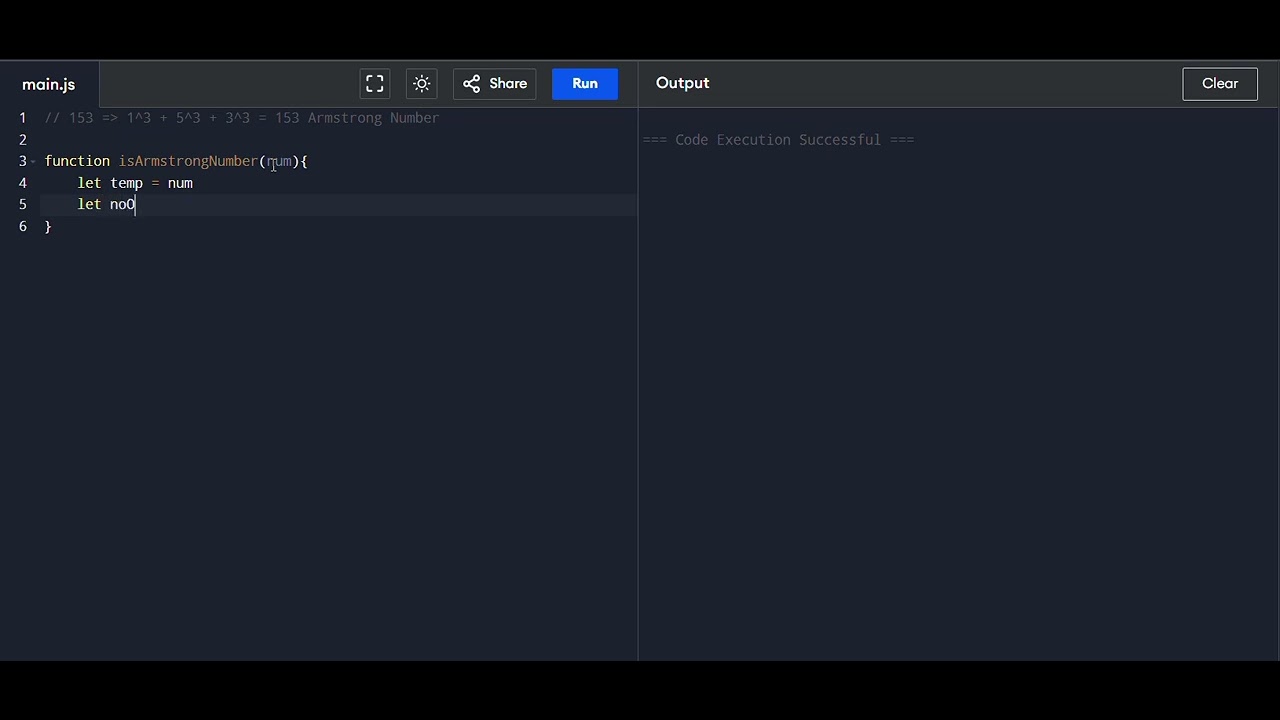Toggle fullscreen editor mode icon
Image resolution: width=1280 pixels, height=720 pixels.
click(375, 84)
